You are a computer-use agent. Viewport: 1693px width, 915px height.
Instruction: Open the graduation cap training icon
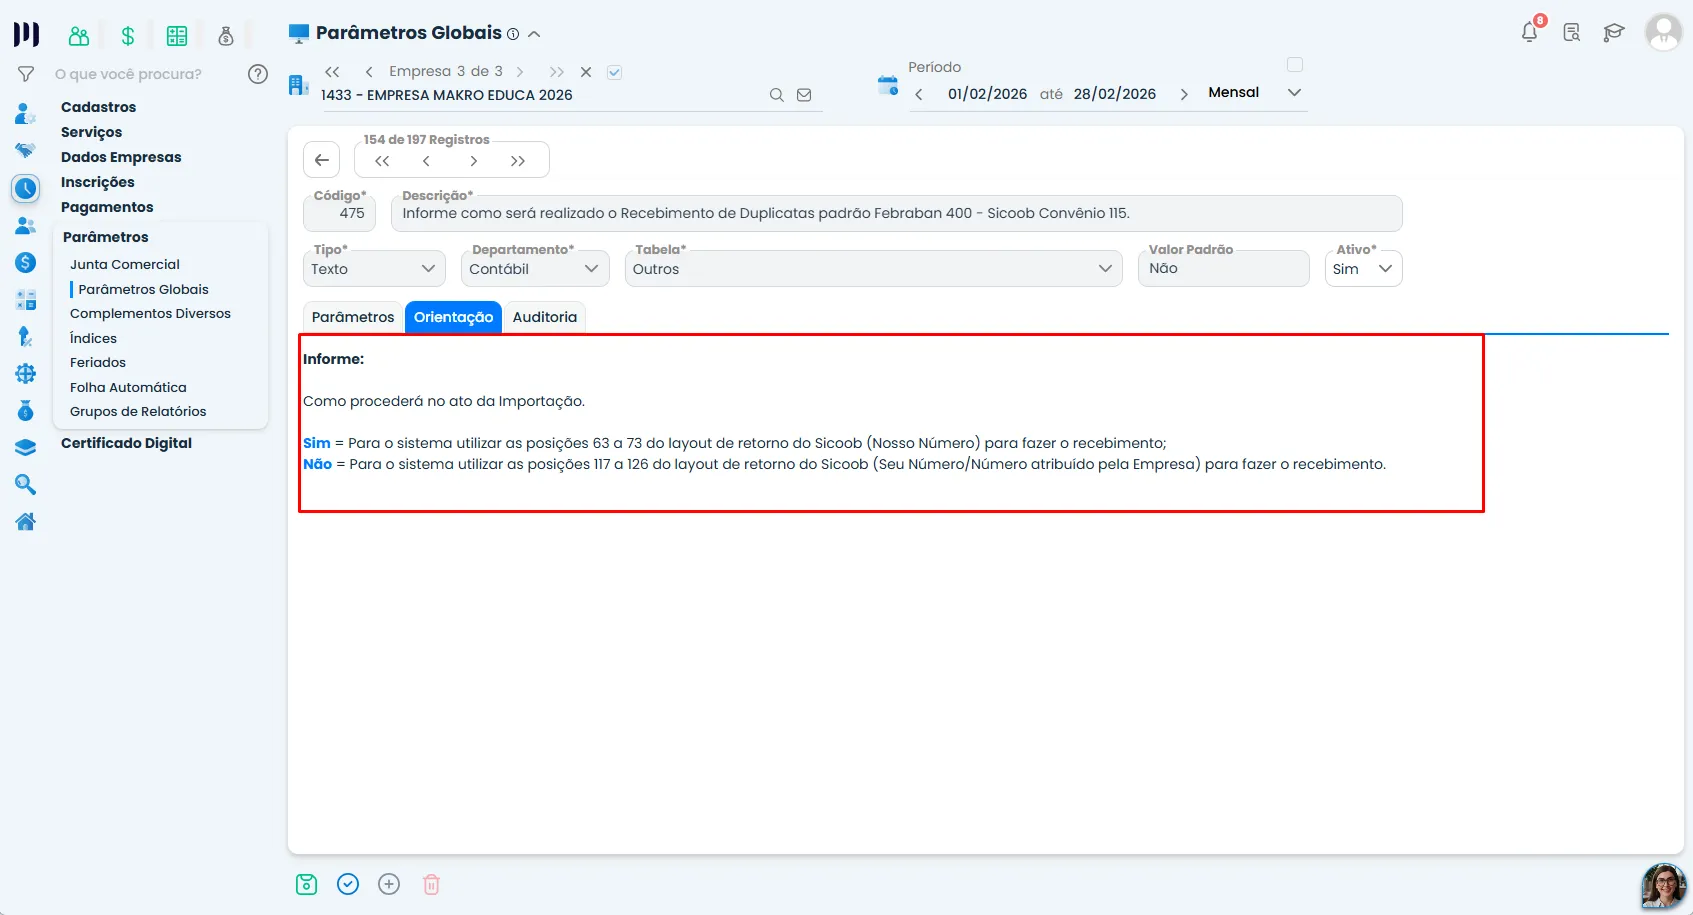pos(1613,33)
